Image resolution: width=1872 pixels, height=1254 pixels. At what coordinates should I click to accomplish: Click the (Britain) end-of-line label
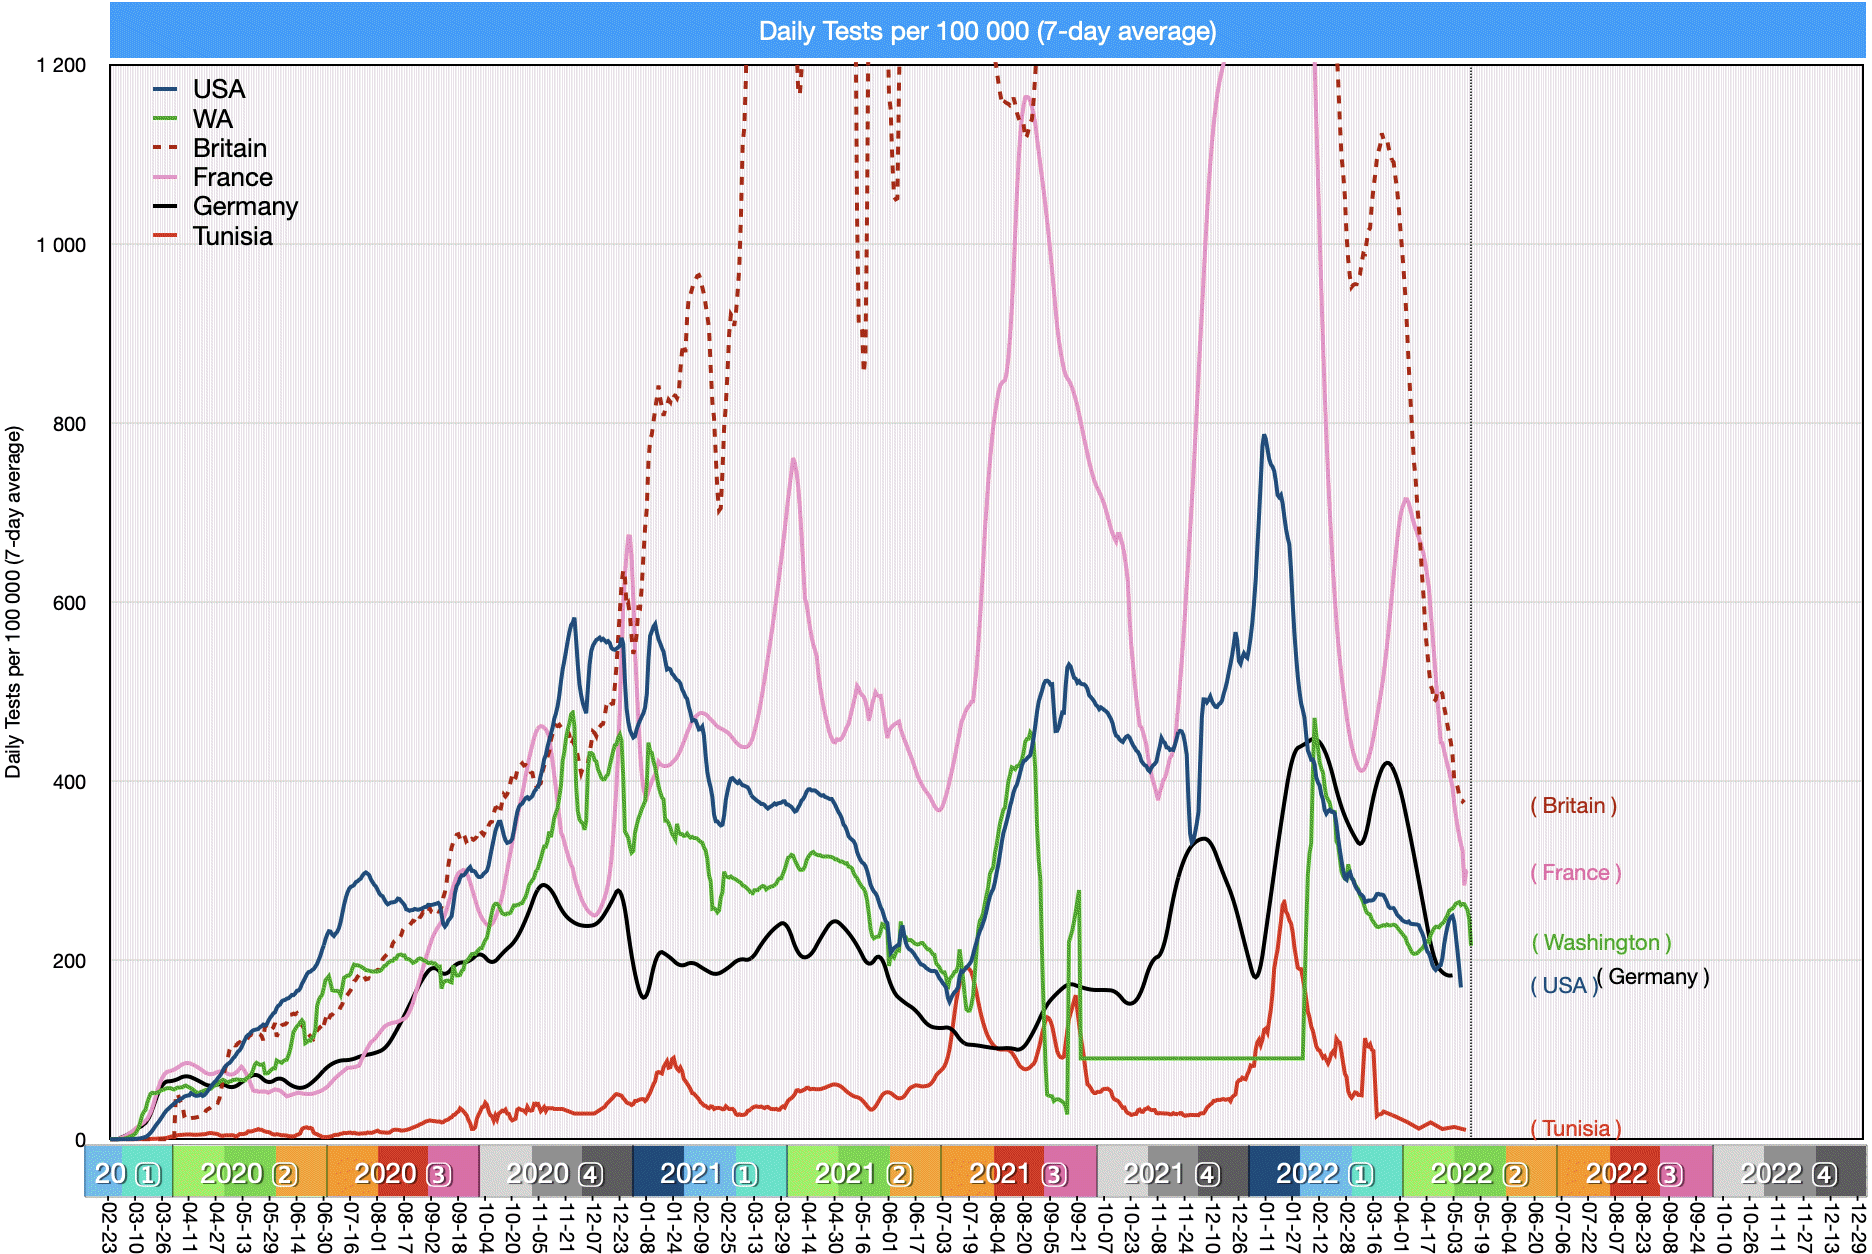1573,806
